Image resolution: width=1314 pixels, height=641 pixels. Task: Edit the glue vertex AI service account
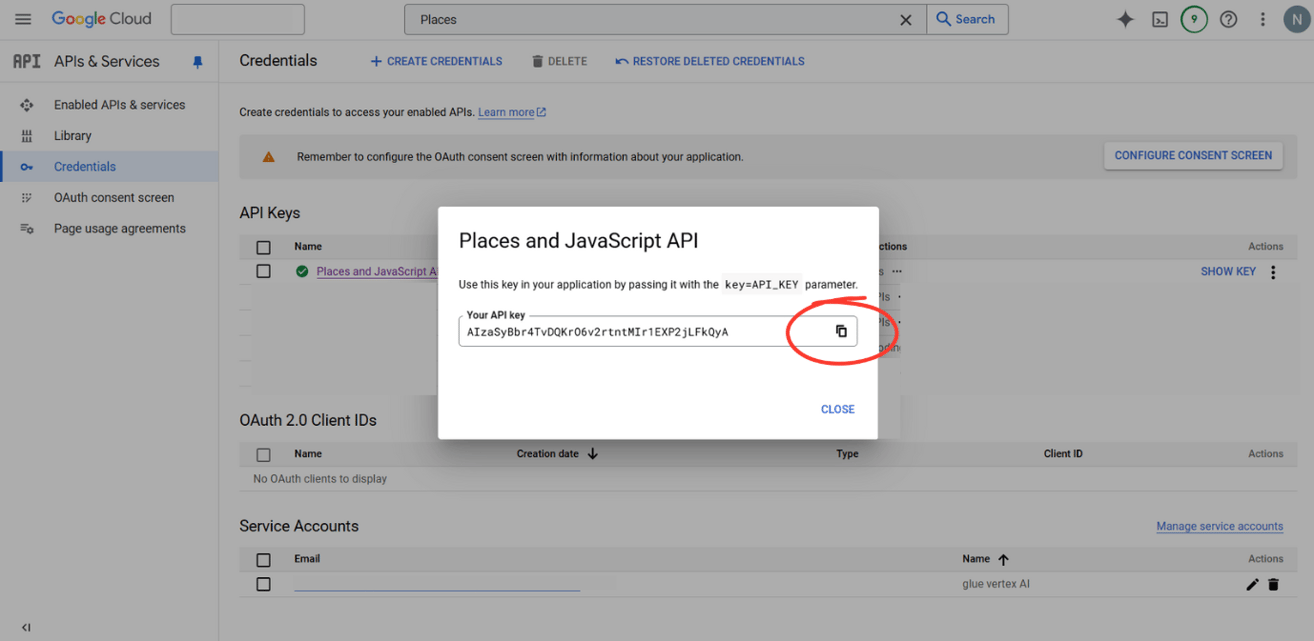click(1252, 584)
